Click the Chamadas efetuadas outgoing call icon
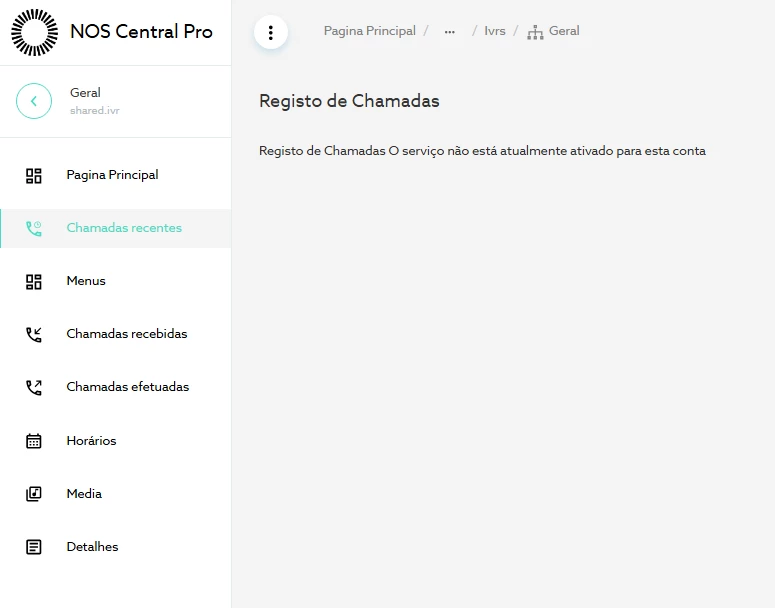 coord(34,388)
